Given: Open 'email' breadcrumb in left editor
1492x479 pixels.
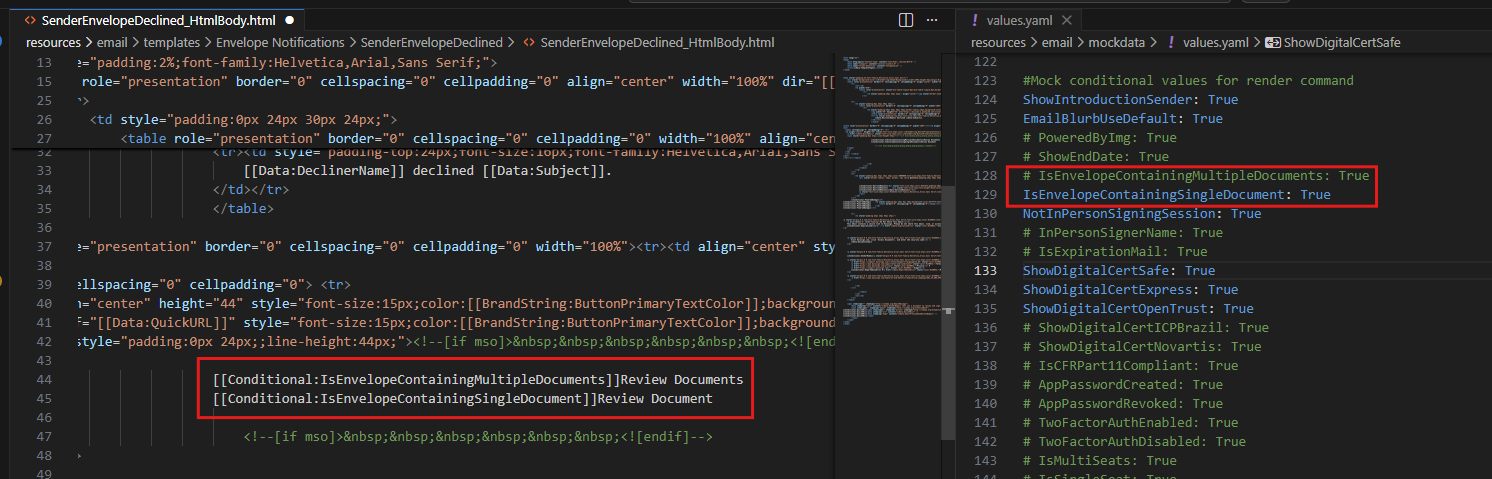Looking at the screenshot, I should click(x=111, y=42).
